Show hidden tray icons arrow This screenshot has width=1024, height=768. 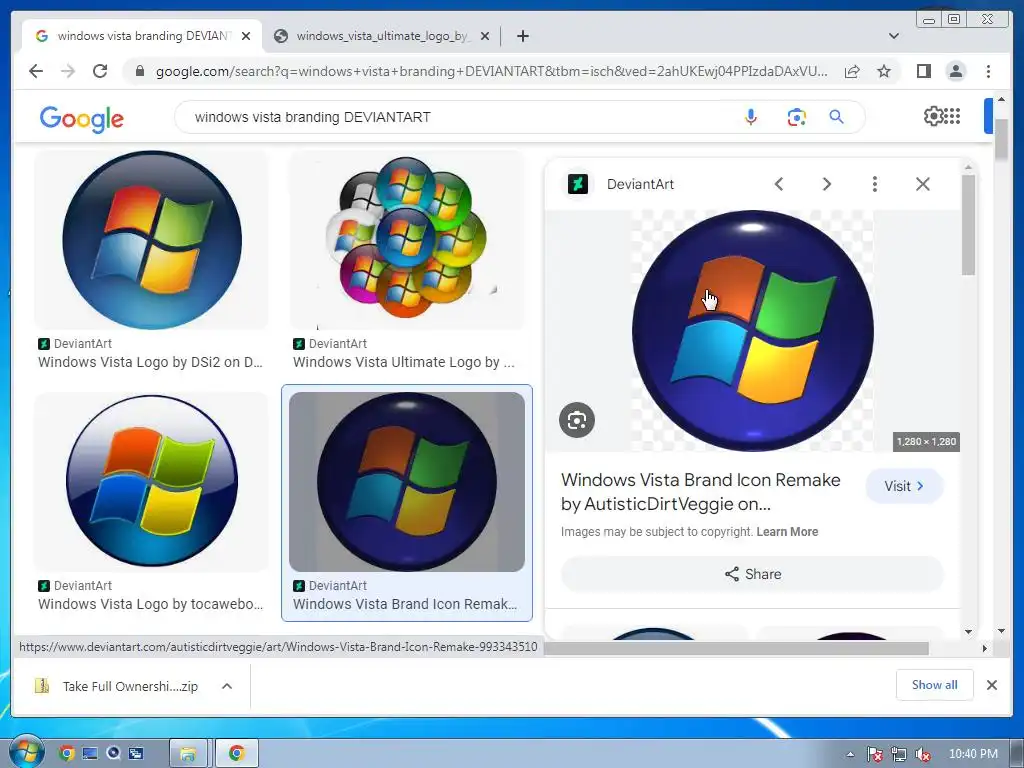850,754
